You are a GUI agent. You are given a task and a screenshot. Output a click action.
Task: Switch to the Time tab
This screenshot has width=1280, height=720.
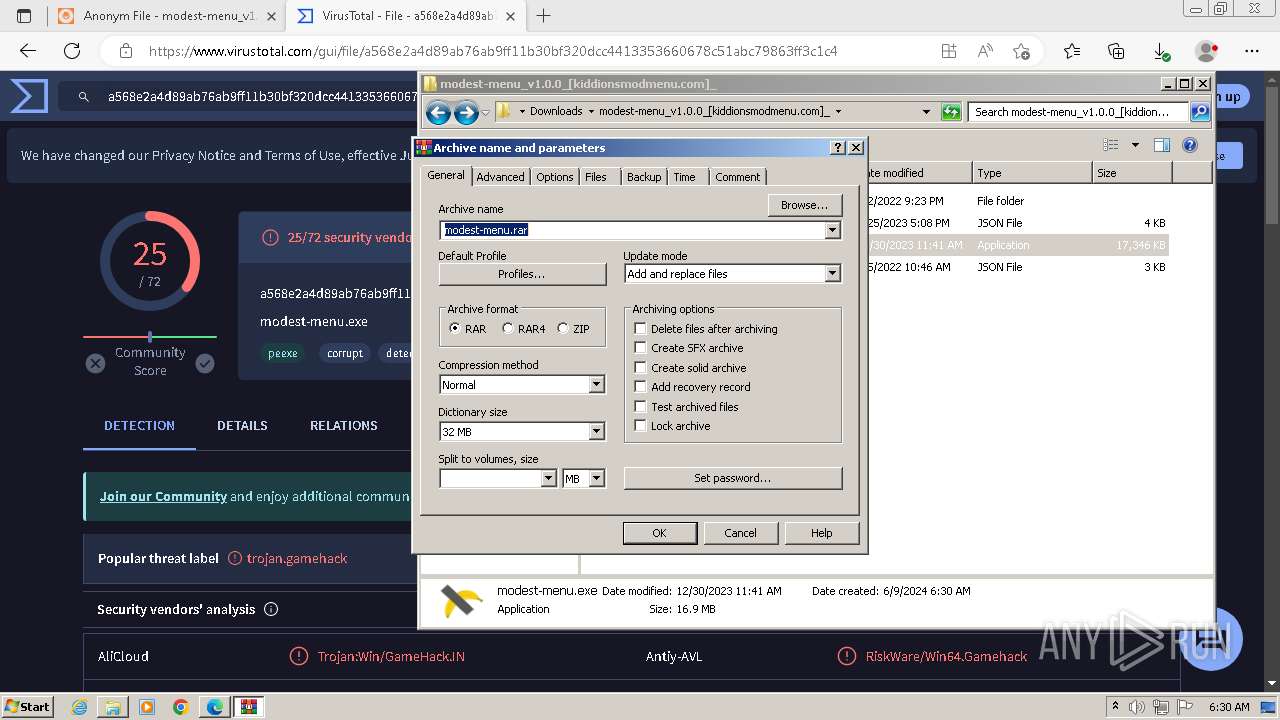pos(685,177)
